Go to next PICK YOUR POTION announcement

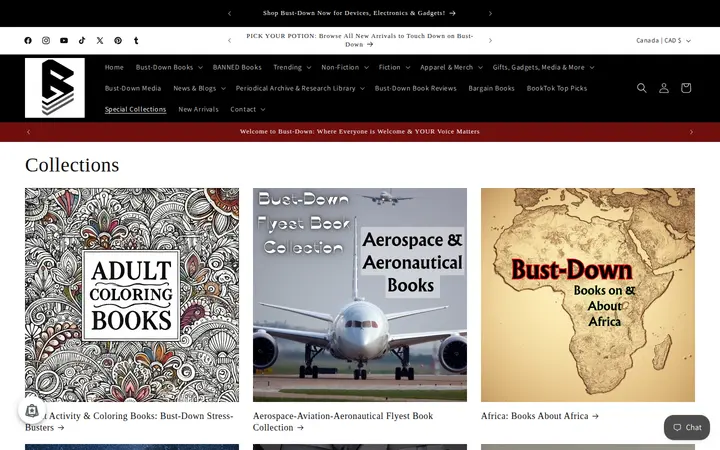tap(490, 40)
